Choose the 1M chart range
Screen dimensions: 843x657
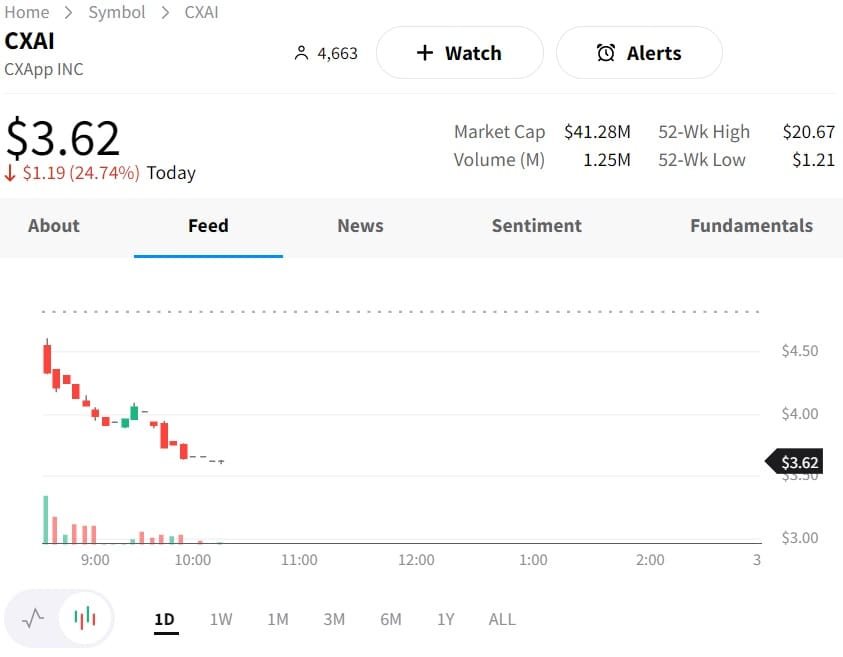(278, 619)
